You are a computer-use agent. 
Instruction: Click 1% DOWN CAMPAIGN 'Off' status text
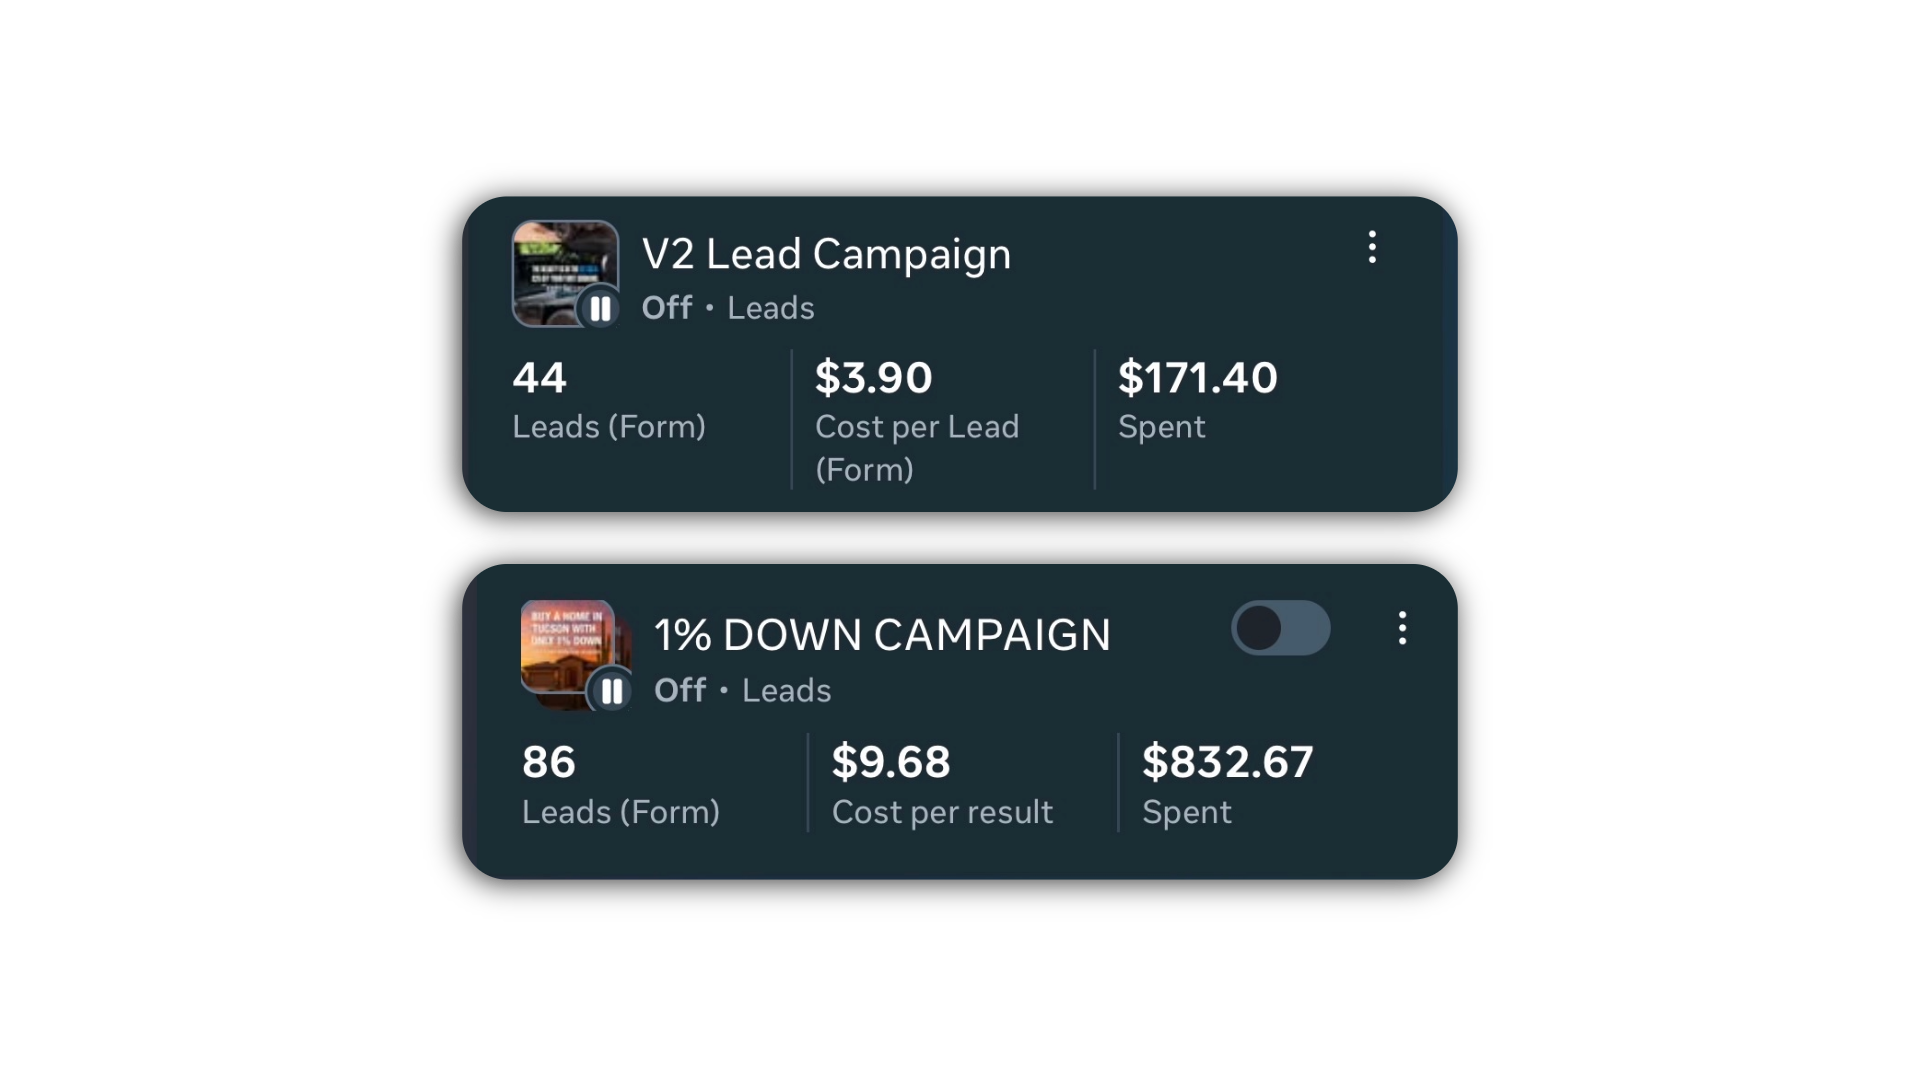(680, 691)
